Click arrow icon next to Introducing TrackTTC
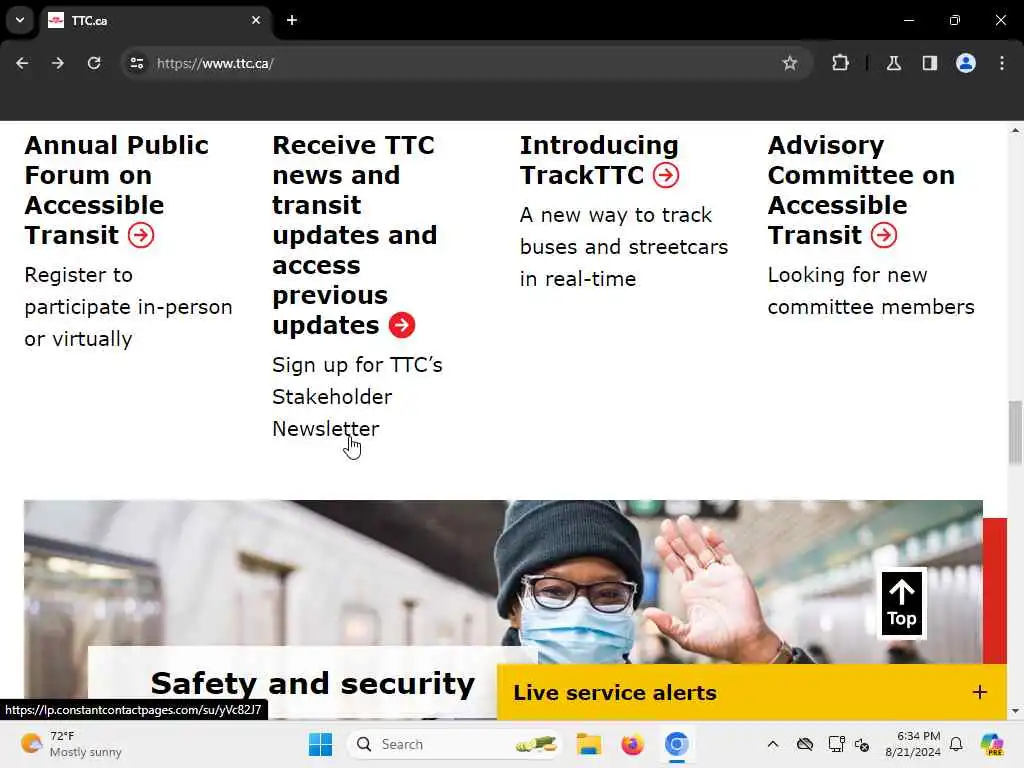This screenshot has height=768, width=1024. [x=666, y=175]
